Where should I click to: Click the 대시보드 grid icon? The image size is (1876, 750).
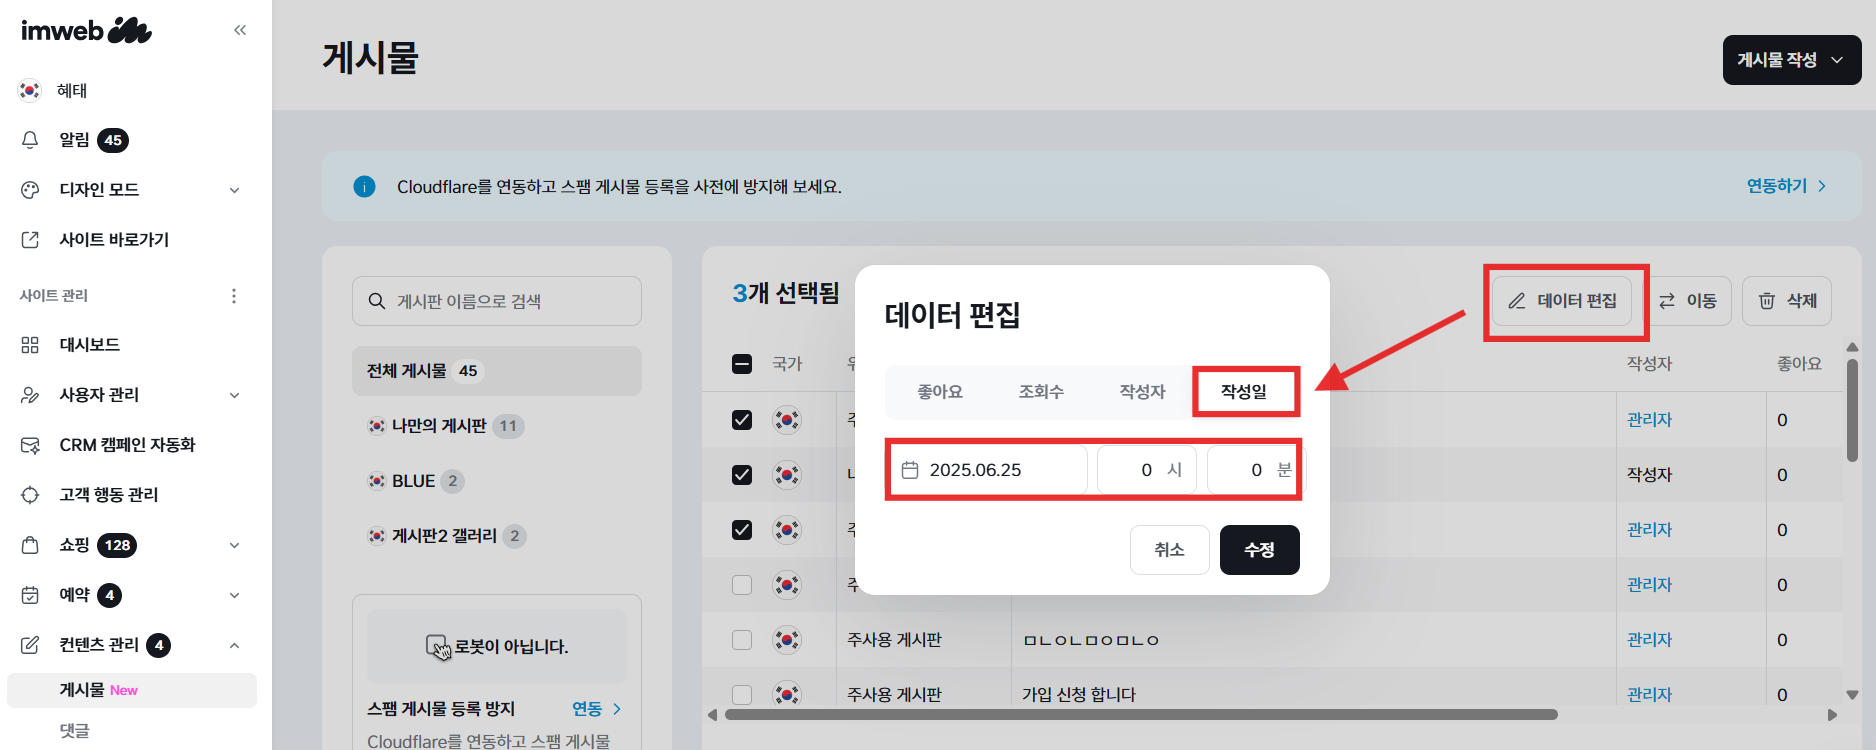click(30, 345)
